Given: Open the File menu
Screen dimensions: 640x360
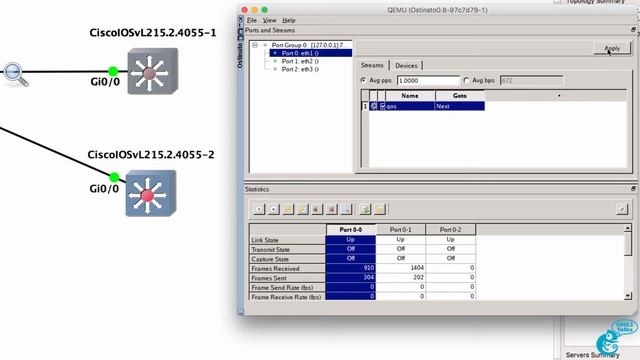Looking at the screenshot, I should tap(252, 20).
